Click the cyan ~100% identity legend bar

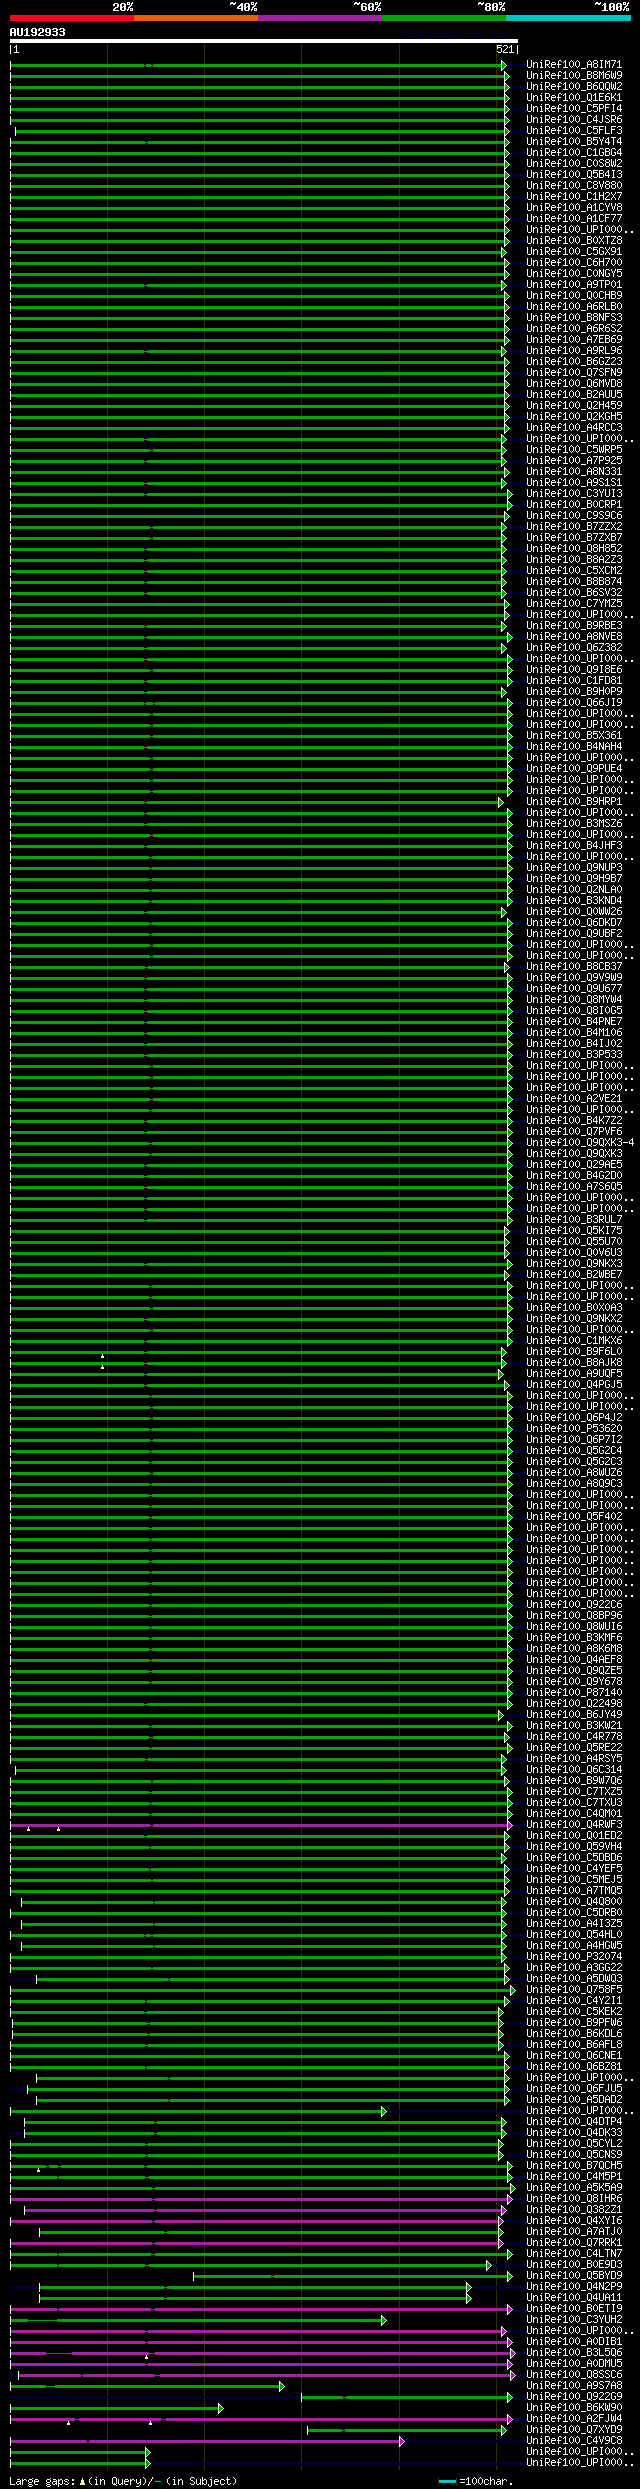pos(568,18)
